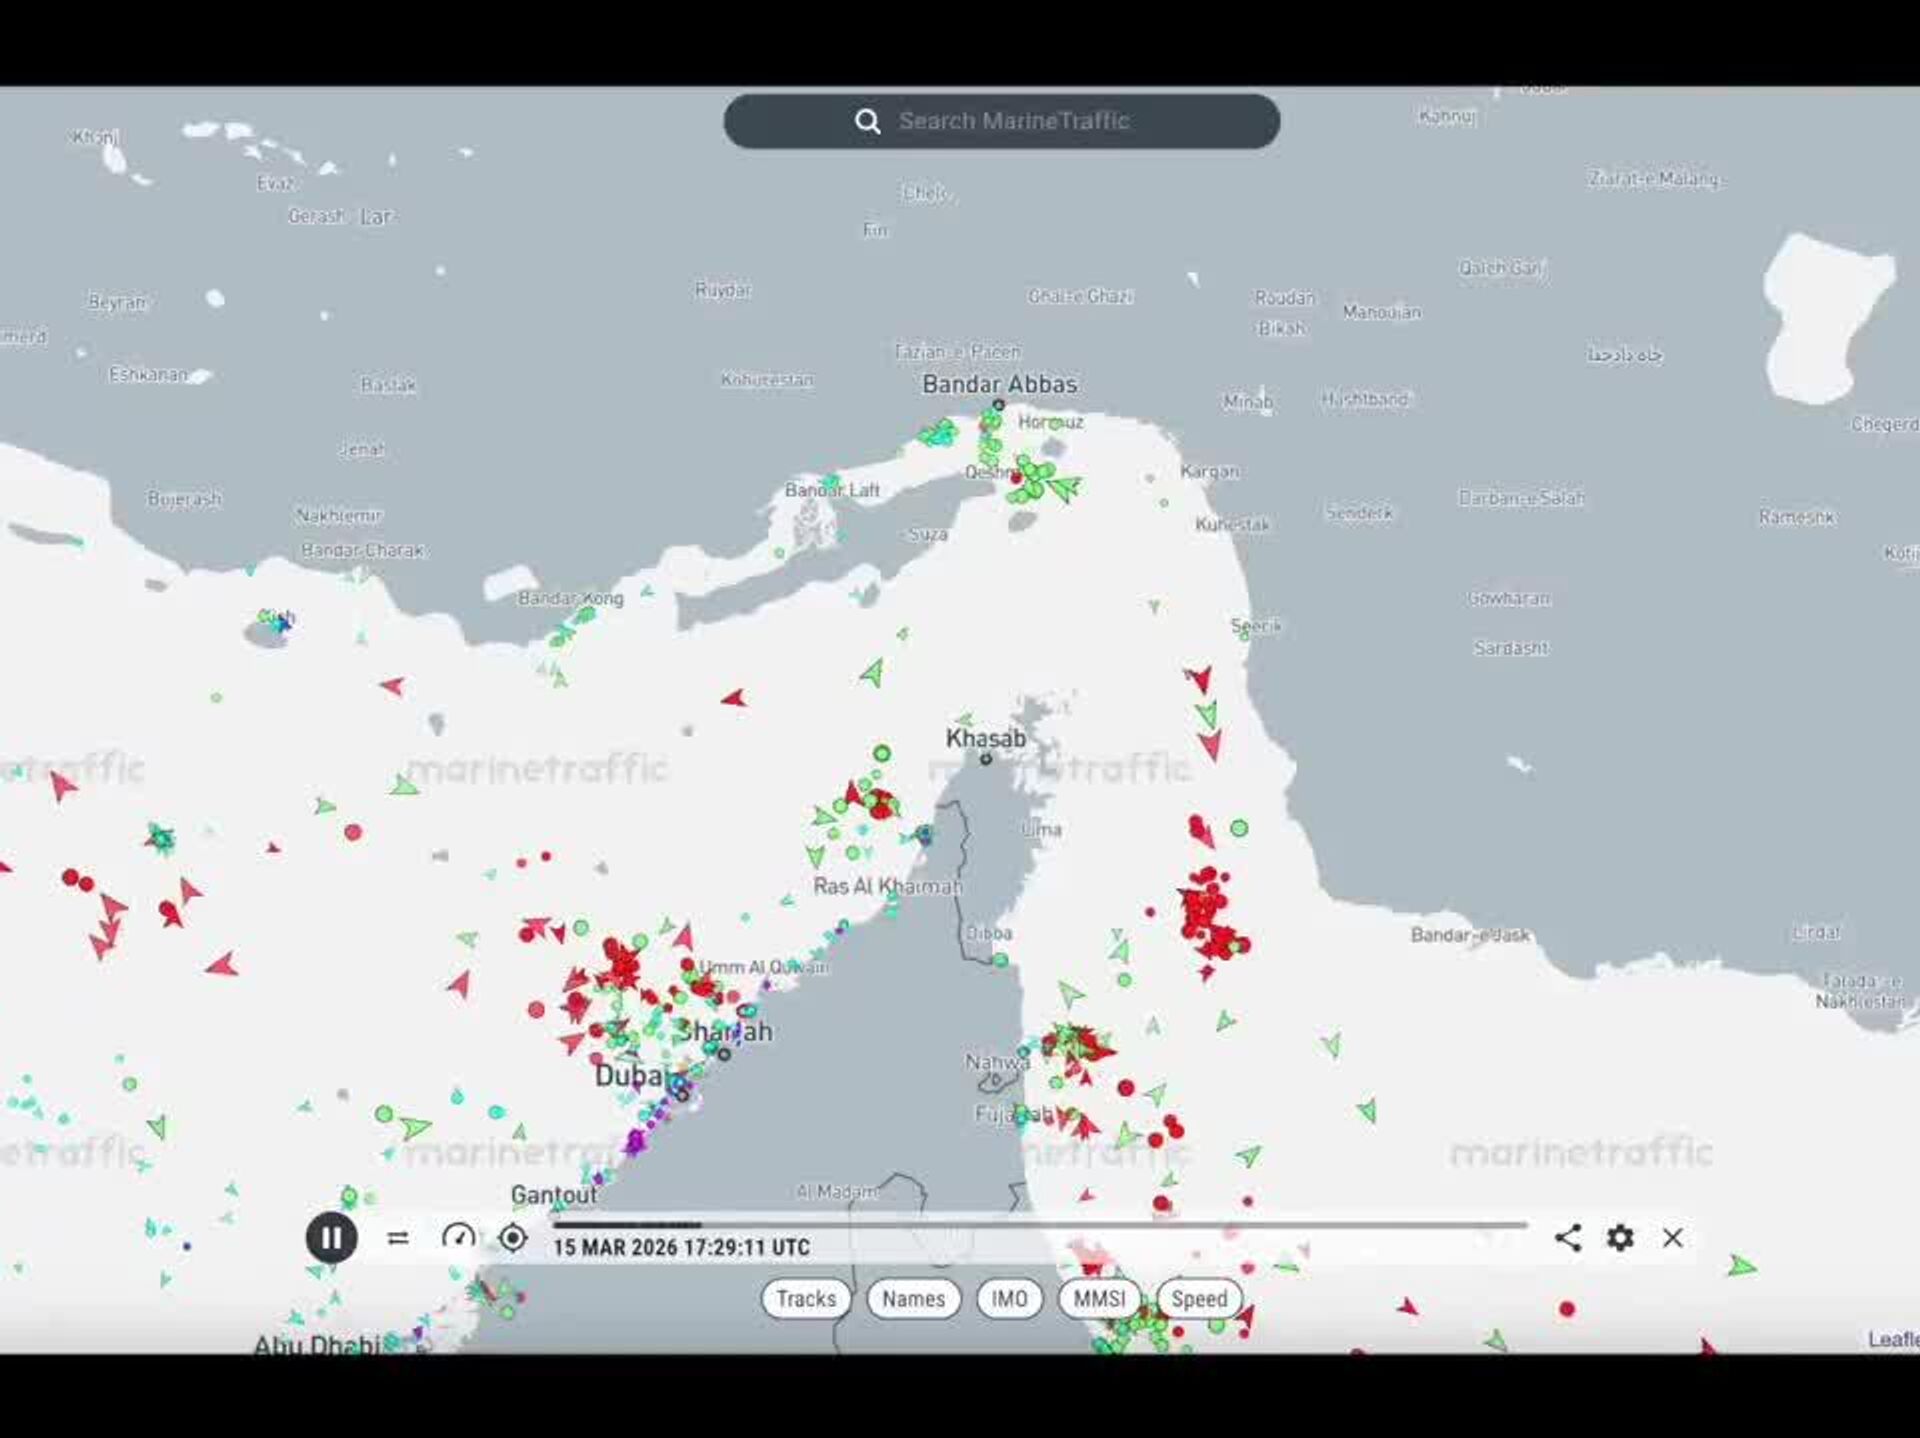
Task: Toggle the Tracks label option
Action: pyautogui.click(x=806, y=1298)
